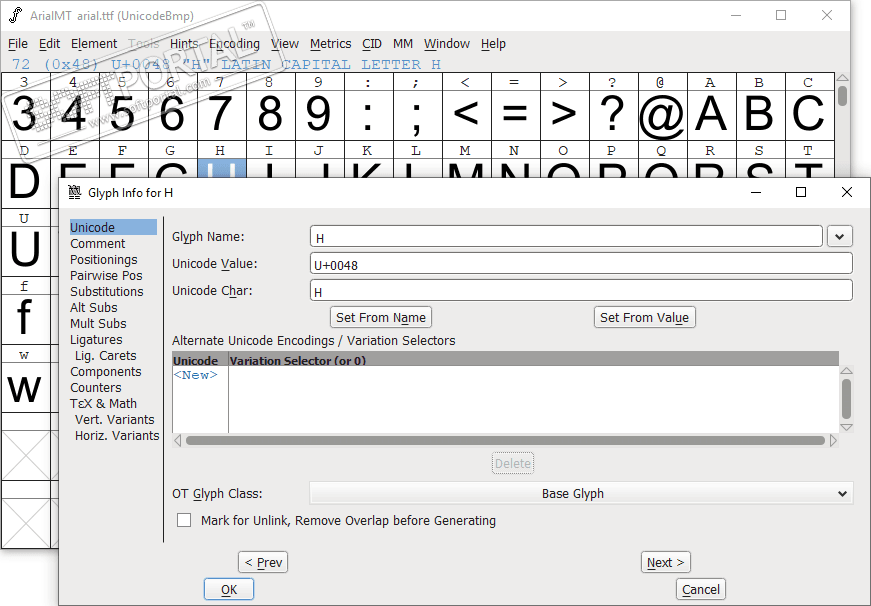Open the Help menu
Viewport: 871px width, 606px height.
click(x=493, y=44)
